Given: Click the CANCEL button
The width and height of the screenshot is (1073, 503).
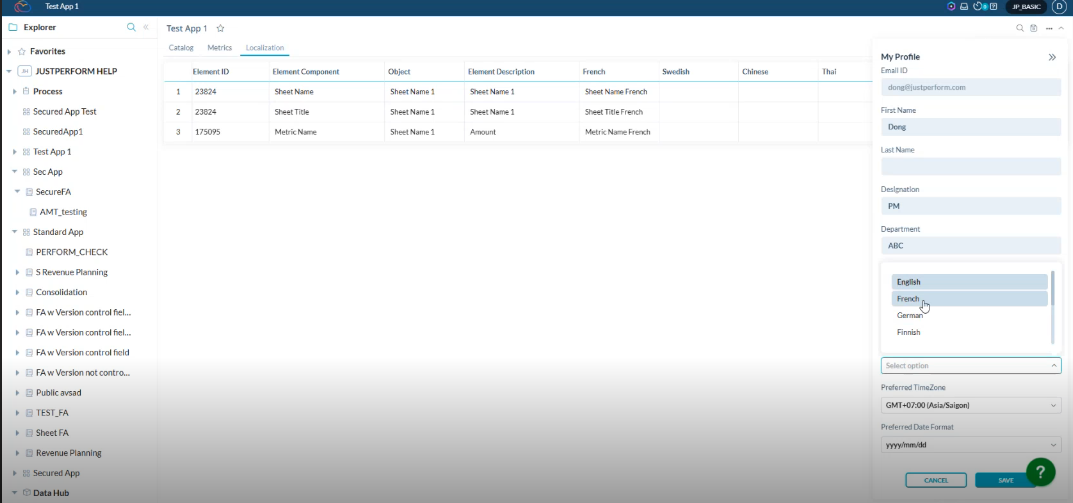Looking at the screenshot, I should 935,480.
